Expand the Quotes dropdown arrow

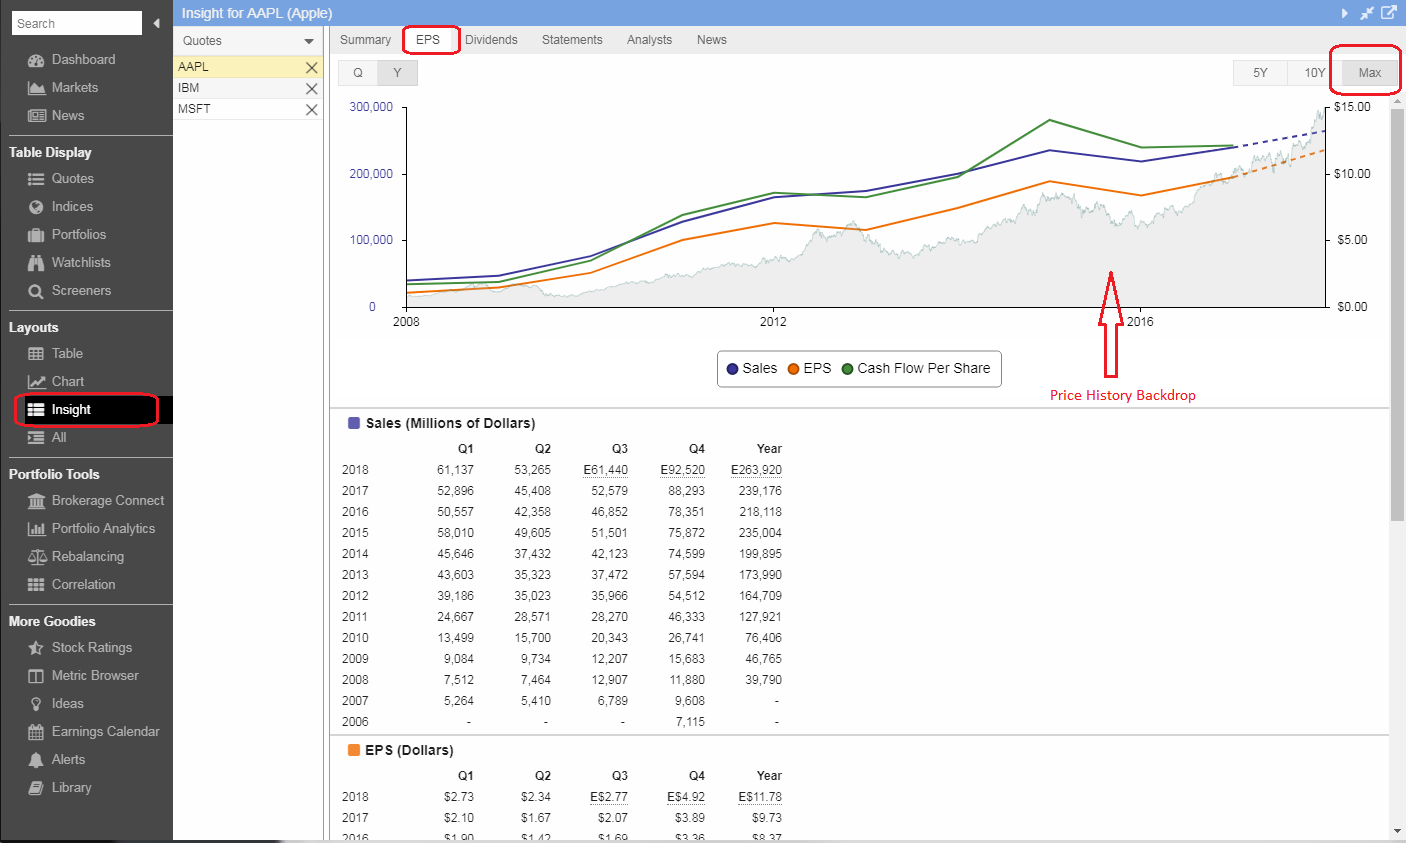tap(309, 41)
